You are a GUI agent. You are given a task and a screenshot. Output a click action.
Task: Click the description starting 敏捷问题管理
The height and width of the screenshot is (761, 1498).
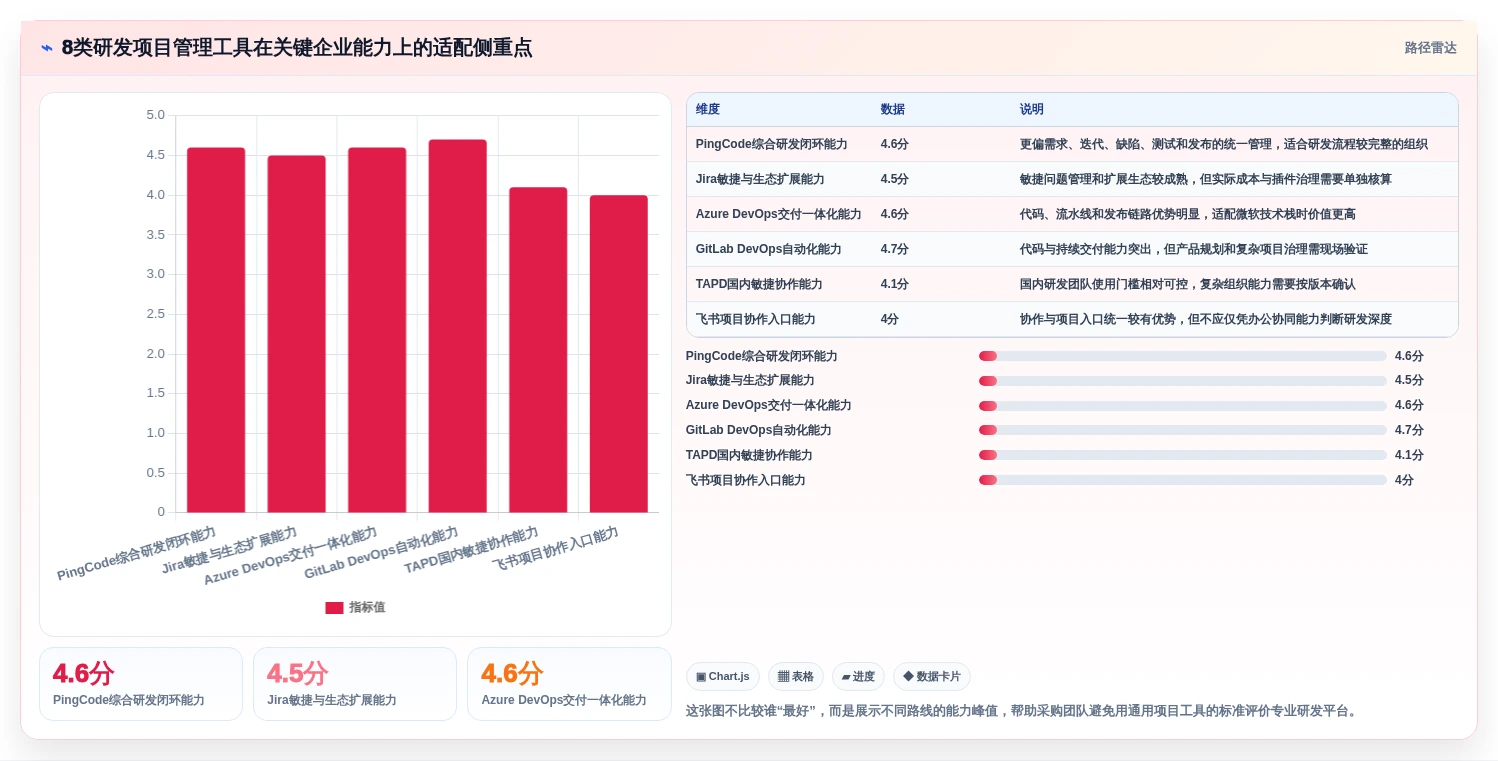click(x=1205, y=179)
